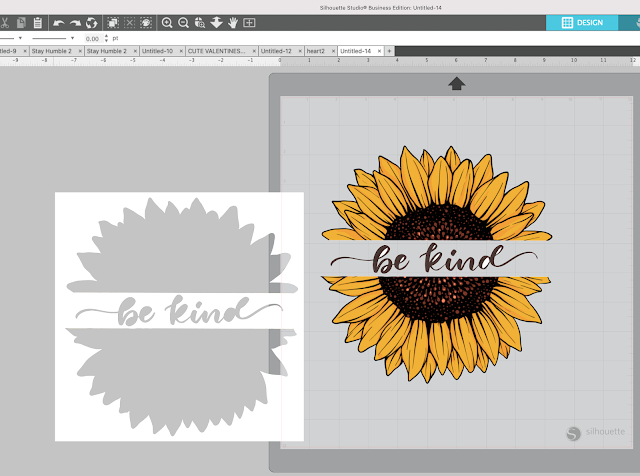Click the gray 'be kind' text shape
Image resolution: width=640 pixels, height=476 pixels.
pos(179,311)
